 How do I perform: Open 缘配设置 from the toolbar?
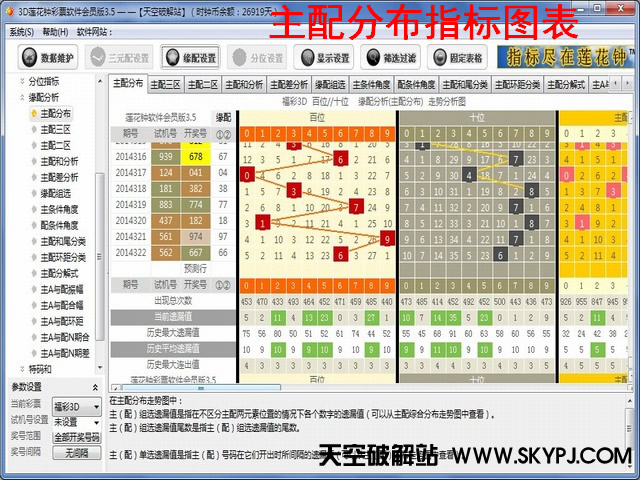189,58
